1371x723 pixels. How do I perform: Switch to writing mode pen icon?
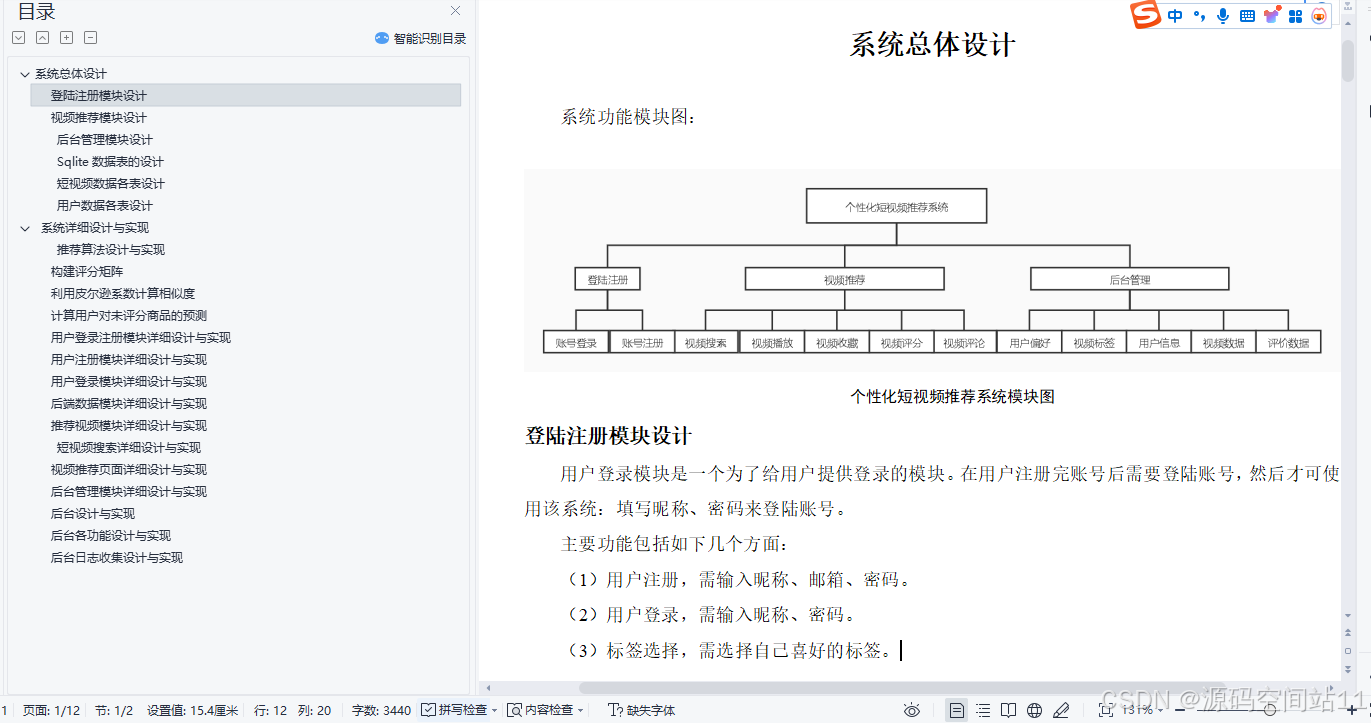pos(1062,710)
